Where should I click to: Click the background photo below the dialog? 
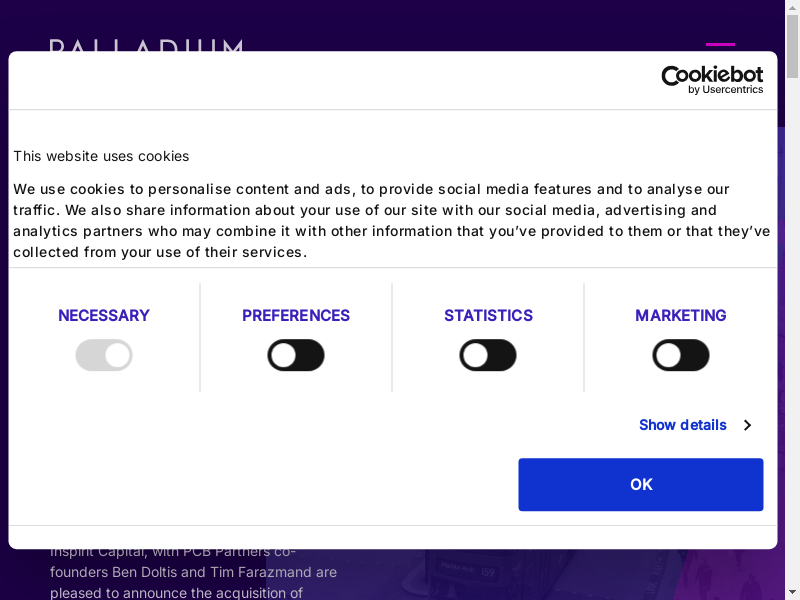(x=560, y=575)
